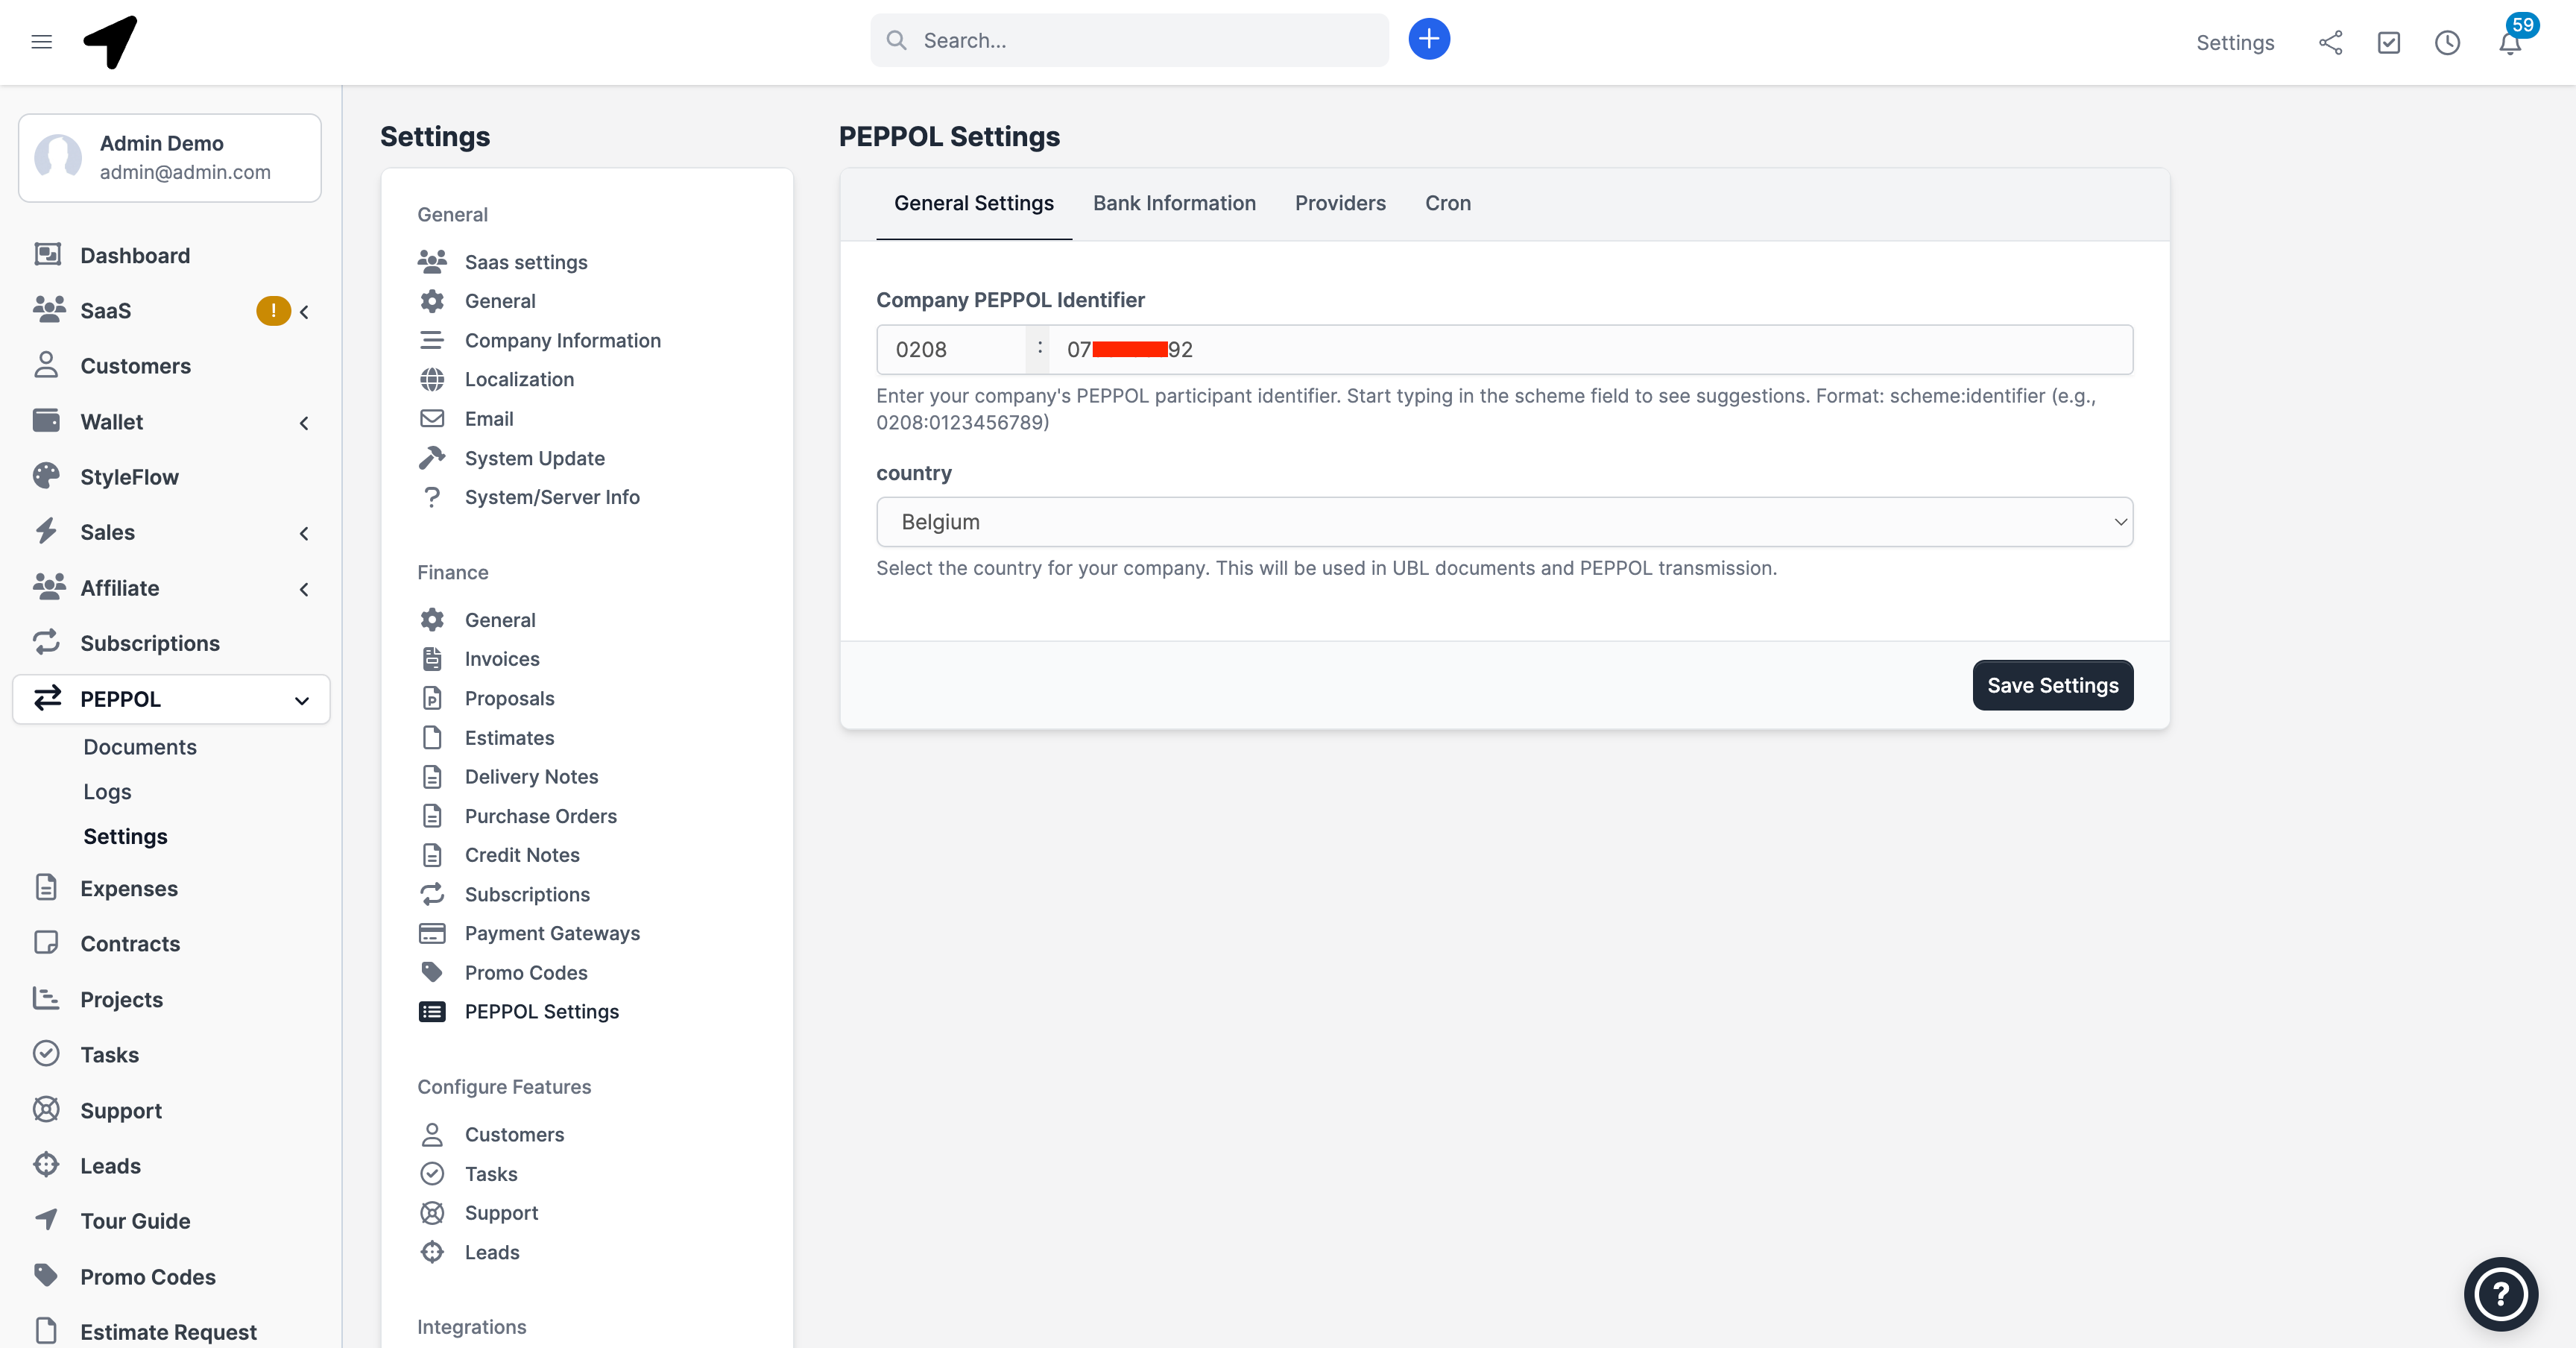Image resolution: width=2576 pixels, height=1348 pixels.
Task: Open the Cron tab
Action: [x=1448, y=203]
